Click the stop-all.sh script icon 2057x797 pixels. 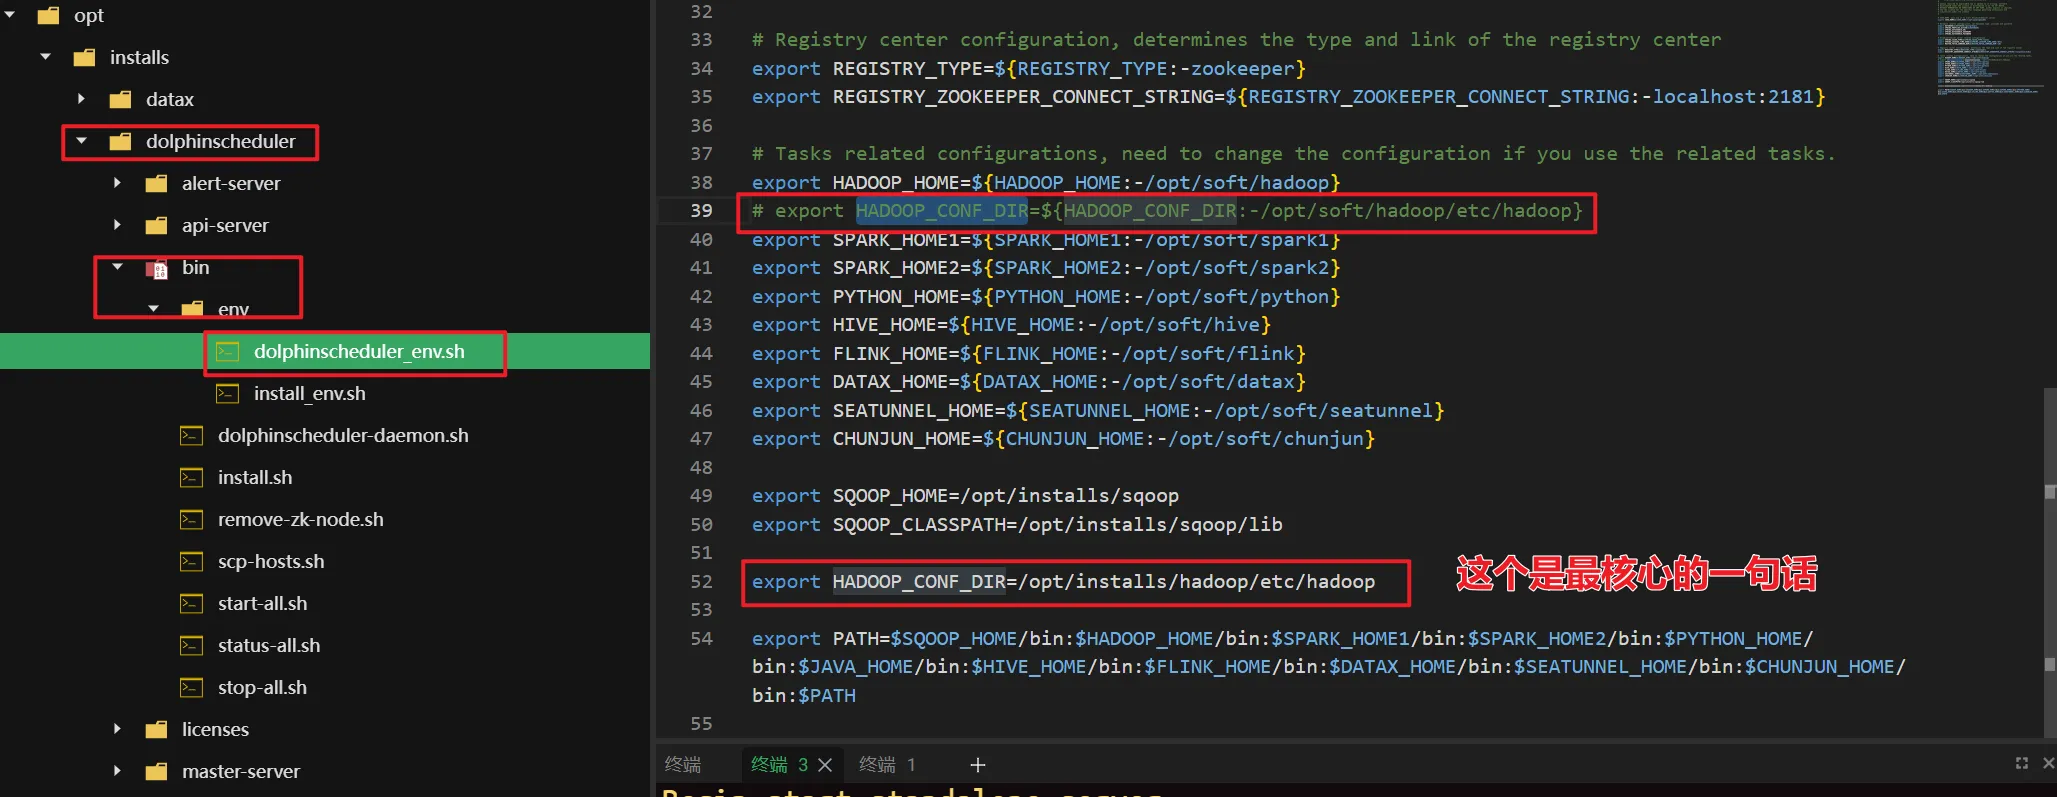pos(192,688)
